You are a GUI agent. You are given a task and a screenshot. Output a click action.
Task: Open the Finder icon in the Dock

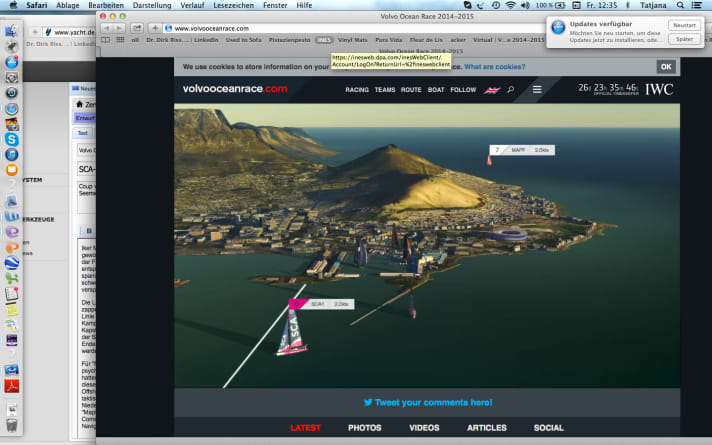[11, 31]
